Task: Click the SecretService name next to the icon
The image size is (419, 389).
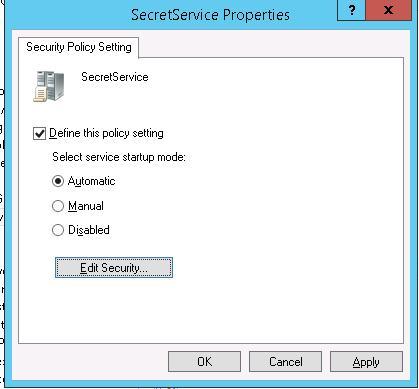Action: pyautogui.click(x=115, y=77)
